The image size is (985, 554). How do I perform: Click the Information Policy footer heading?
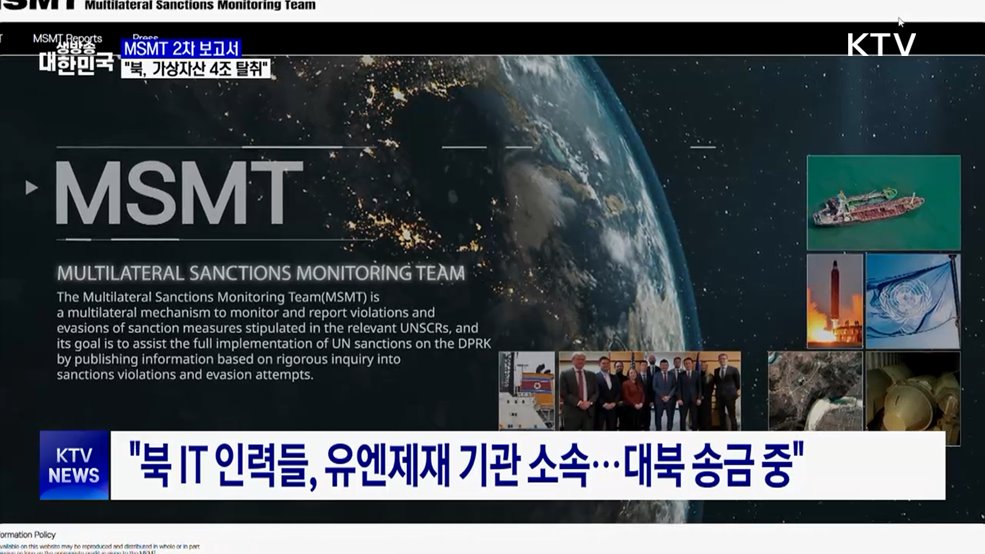coord(28,535)
